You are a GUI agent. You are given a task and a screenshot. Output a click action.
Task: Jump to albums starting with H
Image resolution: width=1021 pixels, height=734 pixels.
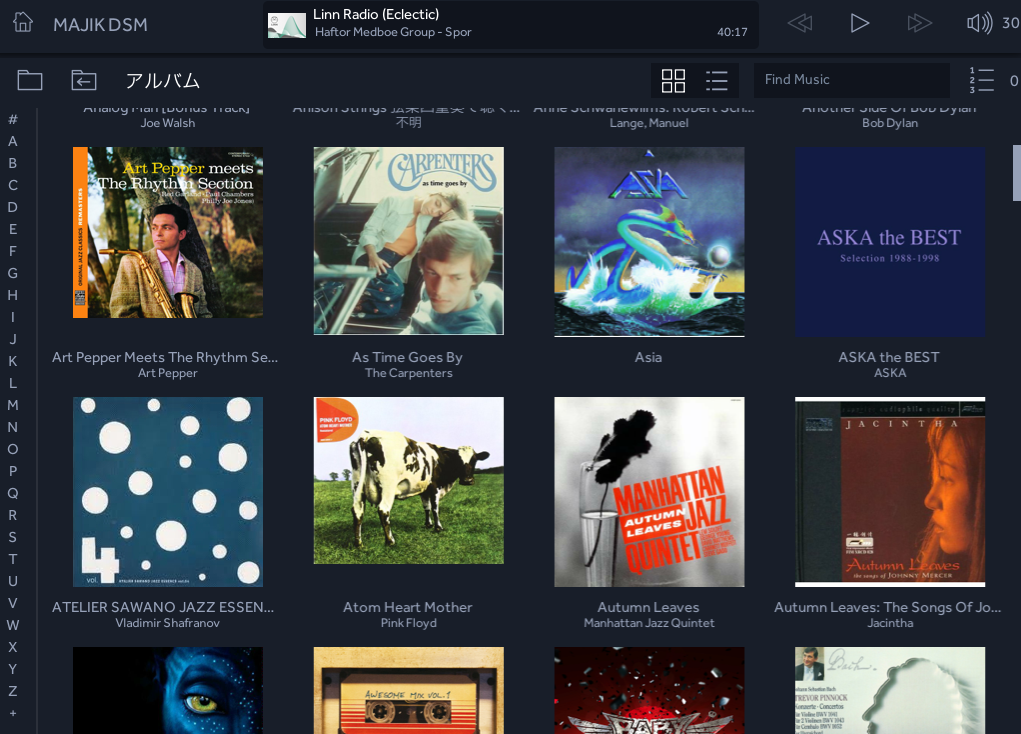[13, 295]
